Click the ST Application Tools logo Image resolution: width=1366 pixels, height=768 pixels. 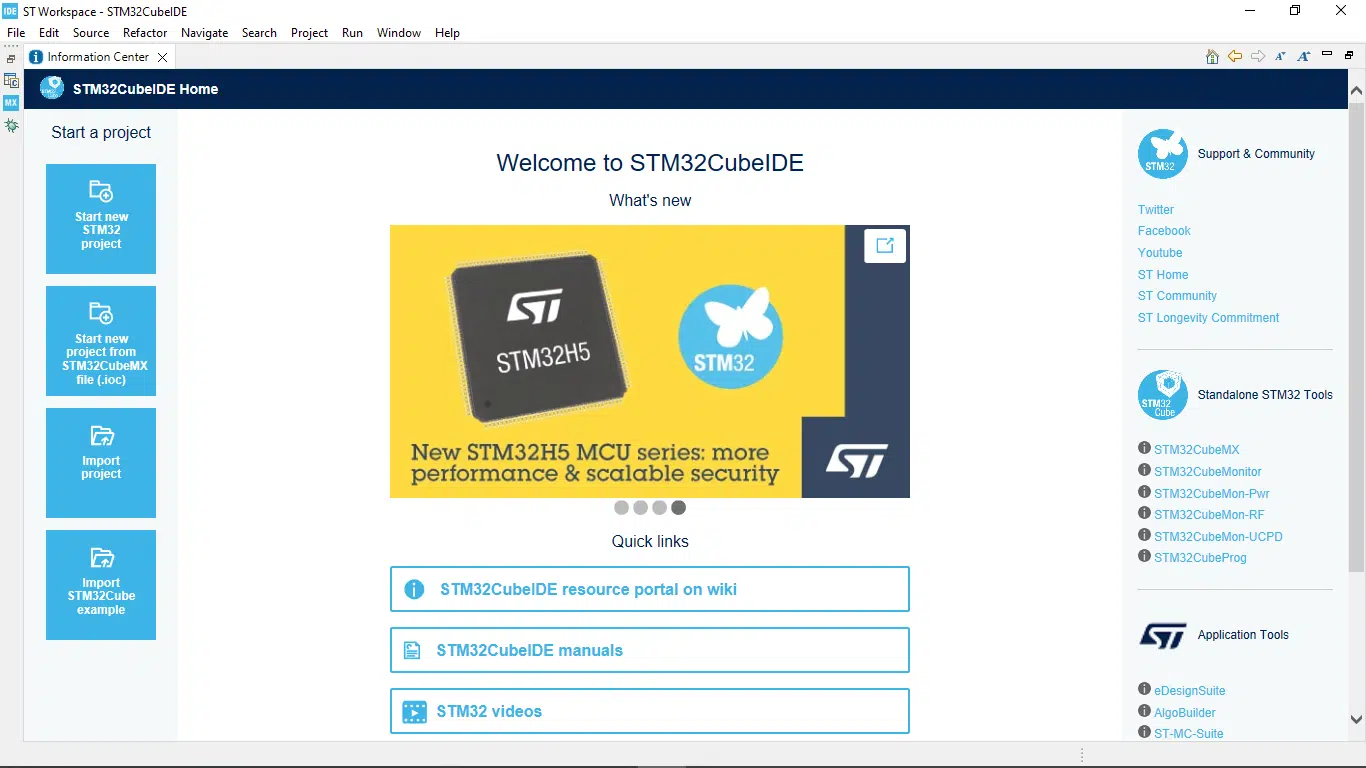coord(1163,635)
